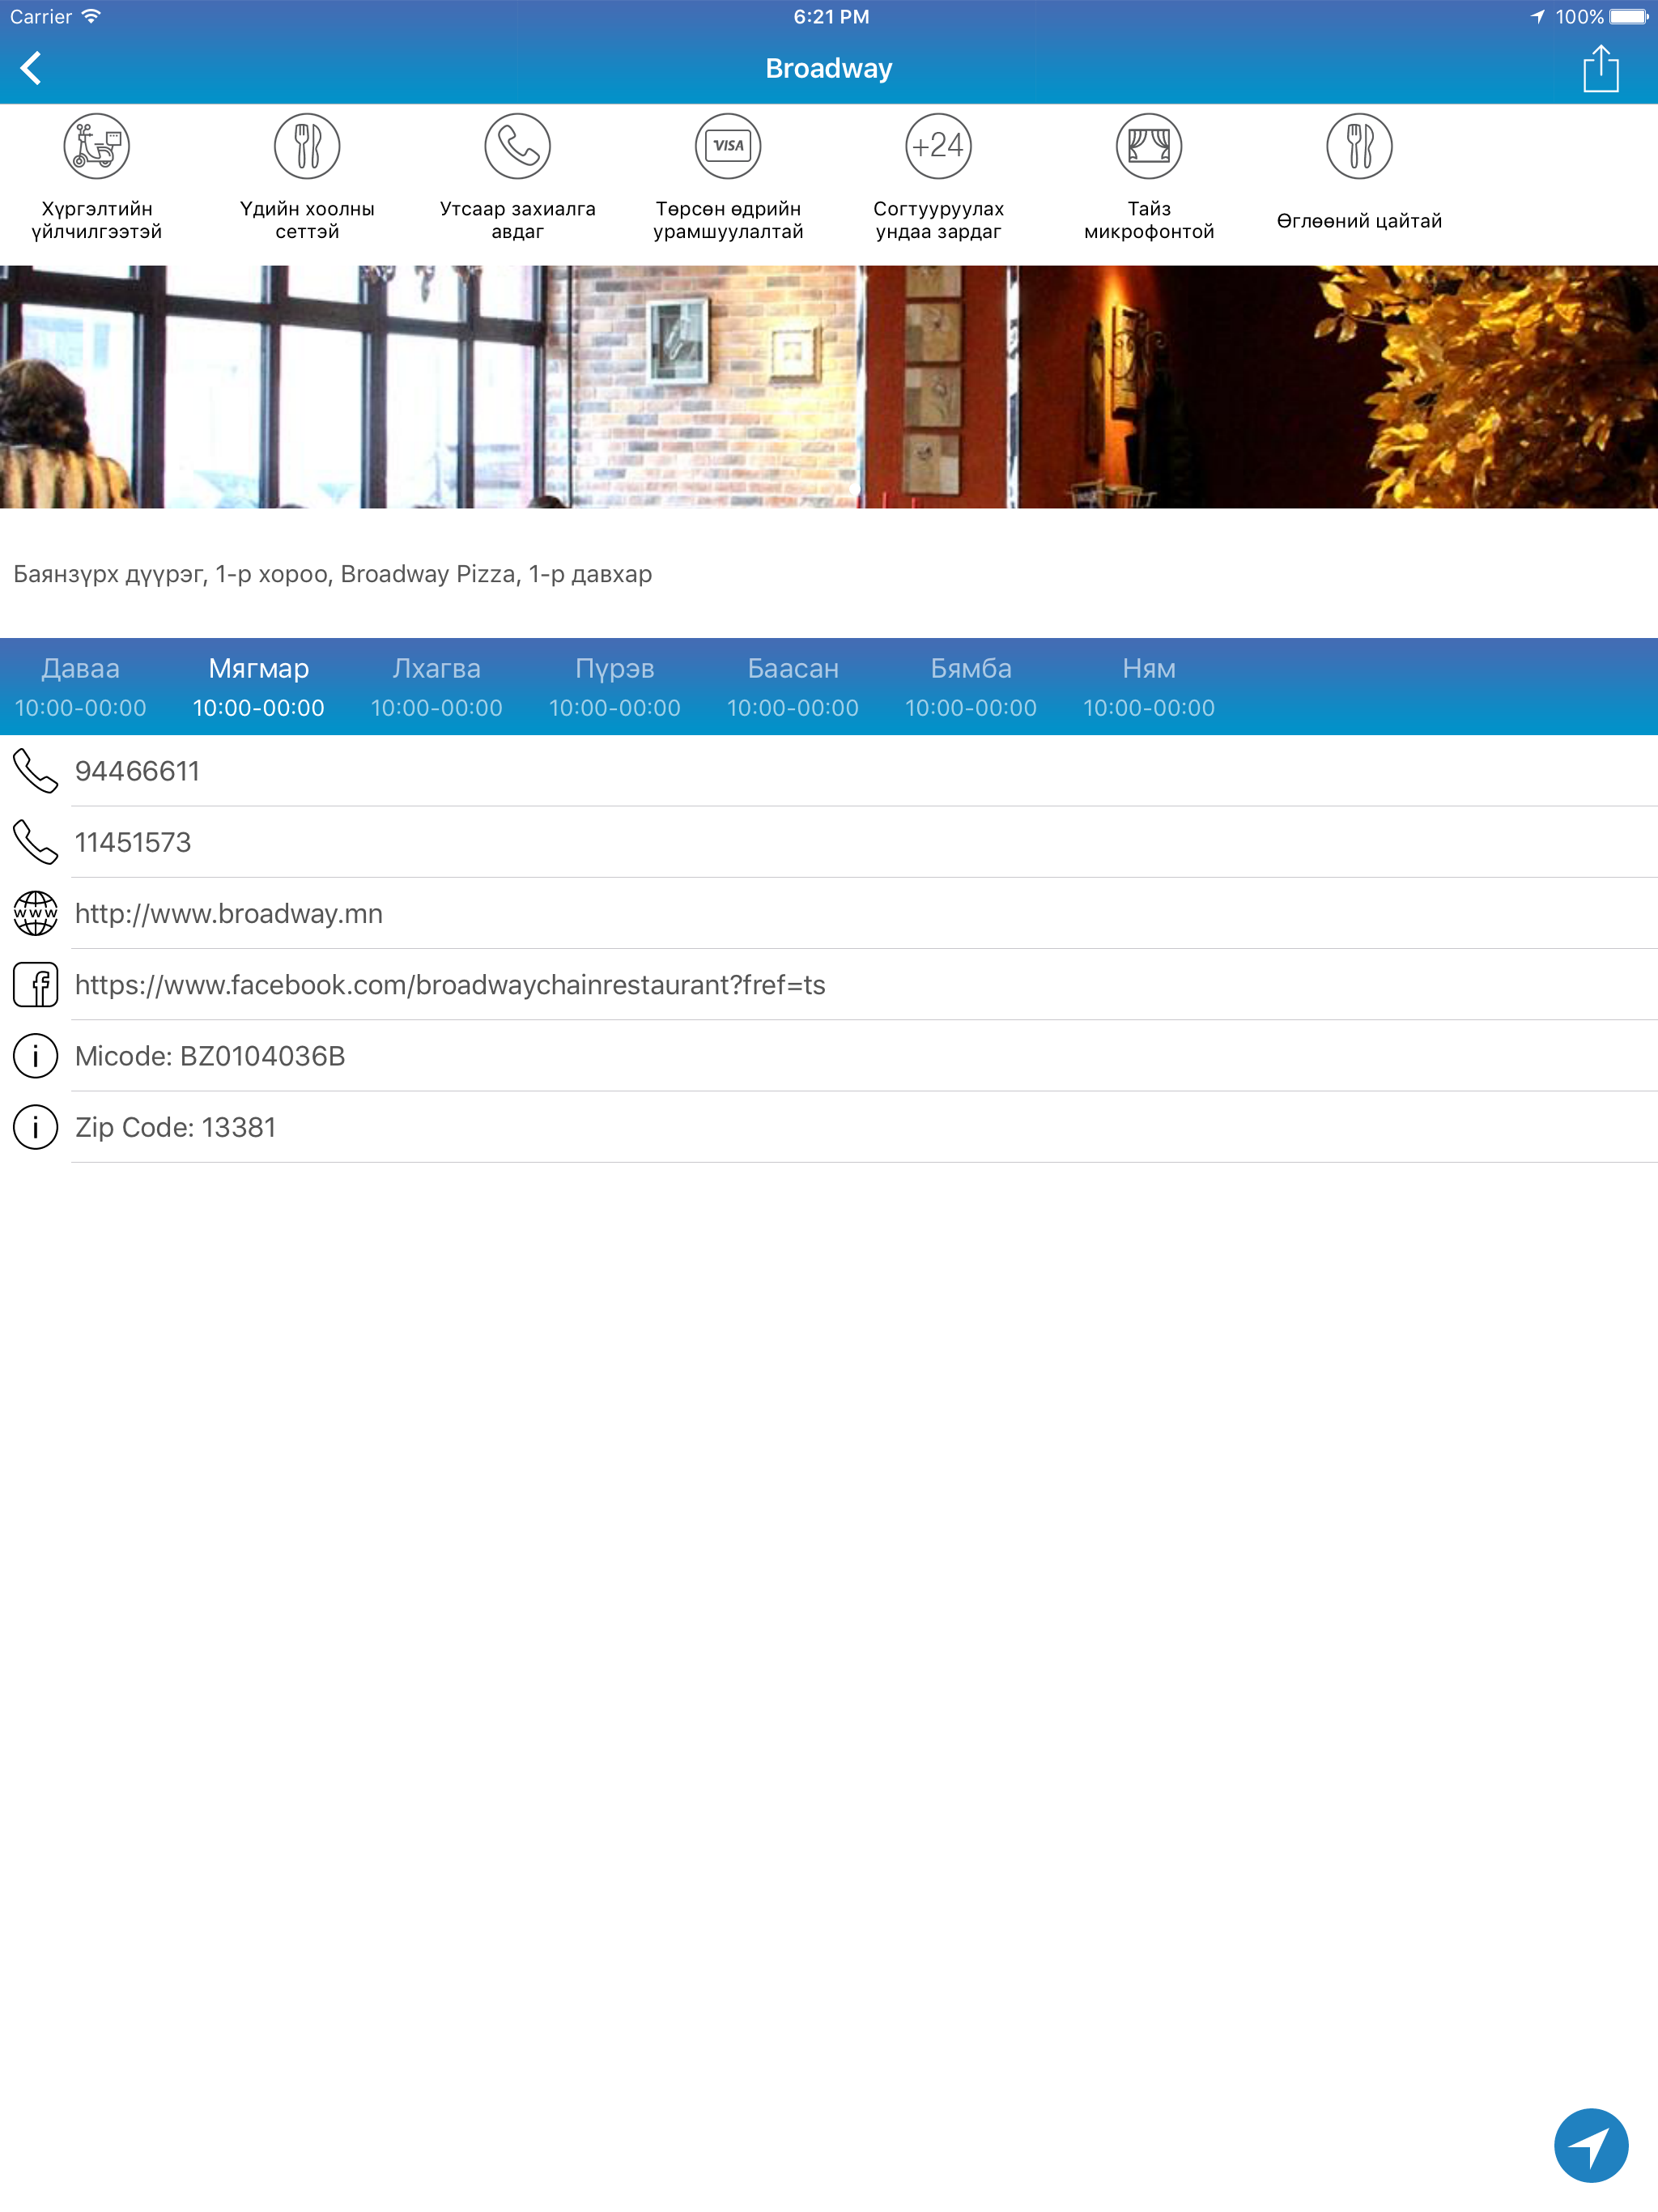Tap the delivery scooter service icon
Screen dimensions: 1658x2212
click(97, 146)
